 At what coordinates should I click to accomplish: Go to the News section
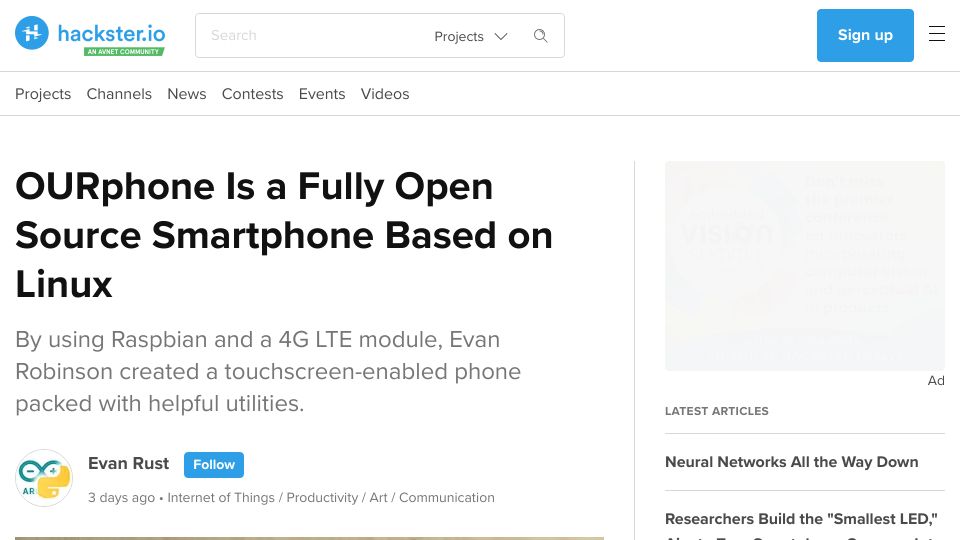pos(187,94)
